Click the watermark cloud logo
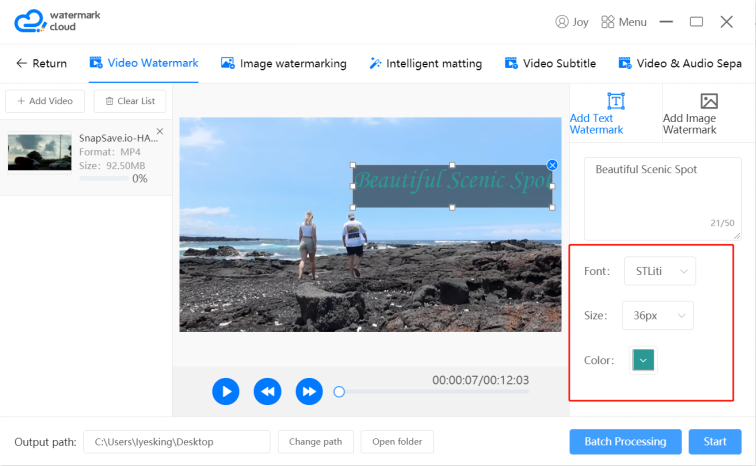Image resolution: width=756 pixels, height=466 pixels. pyautogui.click(x=57, y=21)
